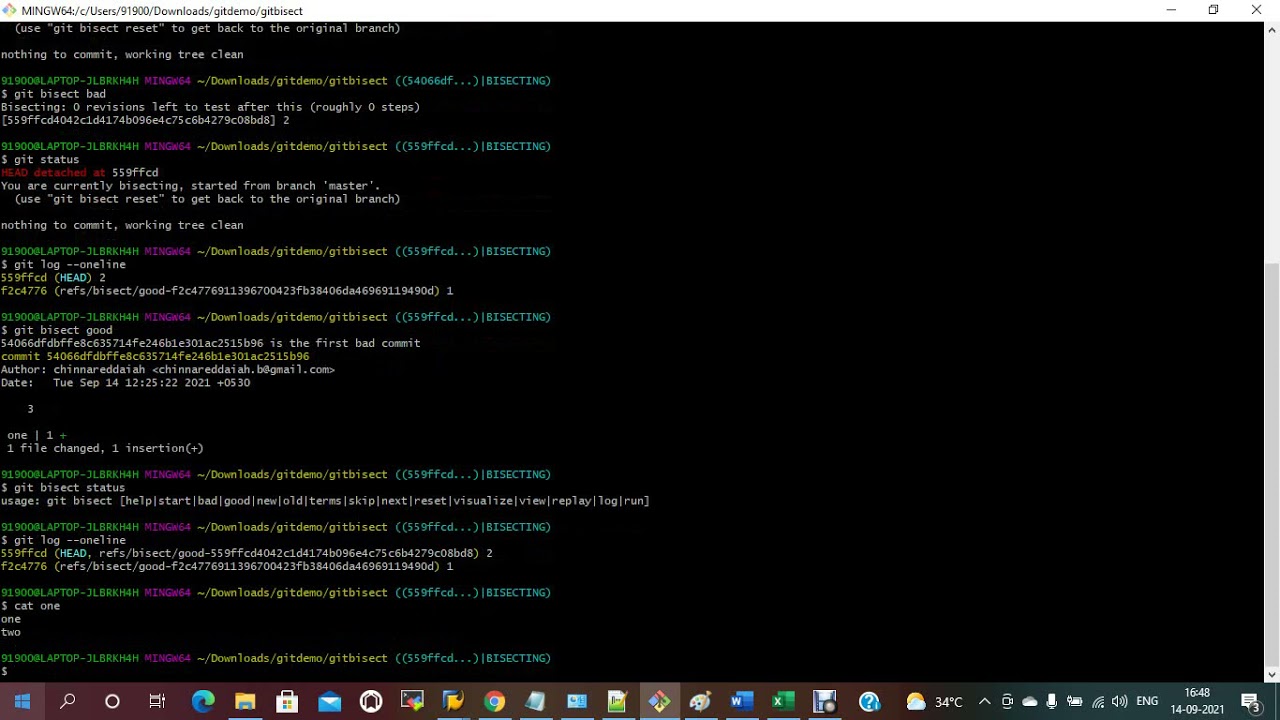Open the floppy disk recorder taskbar icon
This screenshot has width=1280, height=720.
pyautogui.click(x=824, y=701)
